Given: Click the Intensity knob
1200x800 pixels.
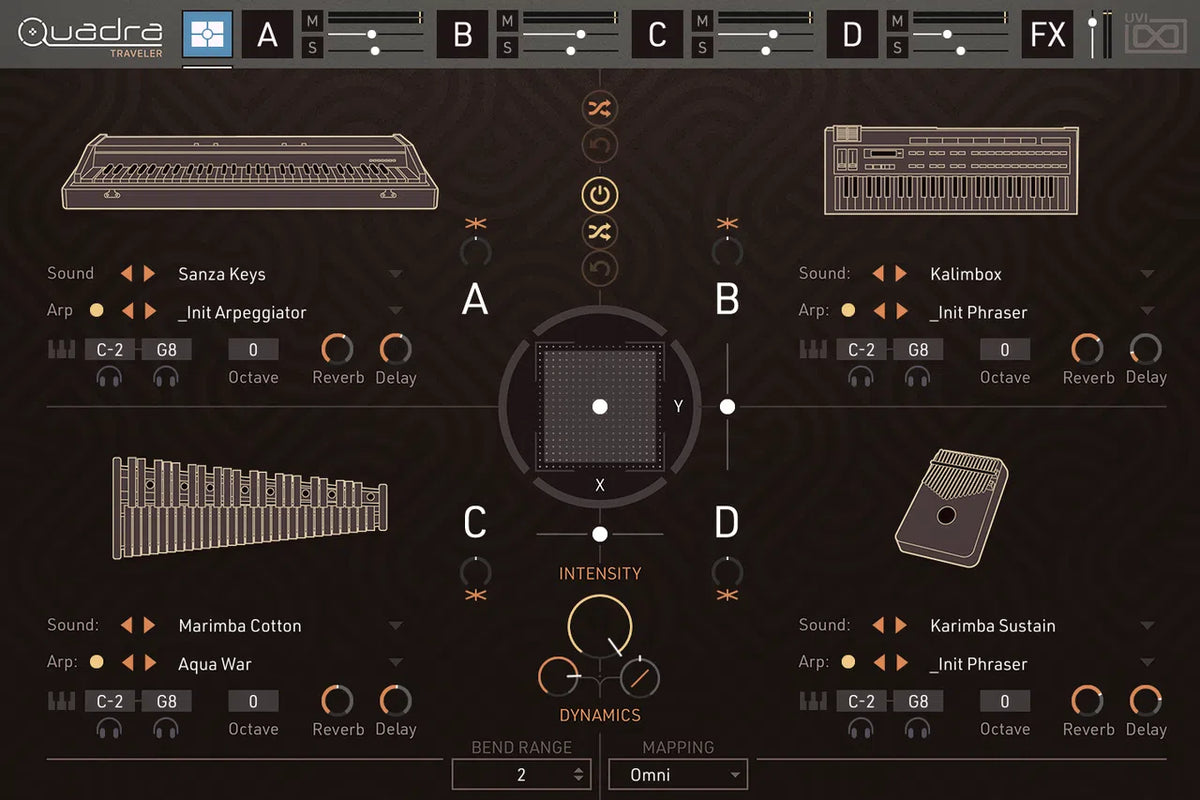Looking at the screenshot, I should (x=599, y=625).
